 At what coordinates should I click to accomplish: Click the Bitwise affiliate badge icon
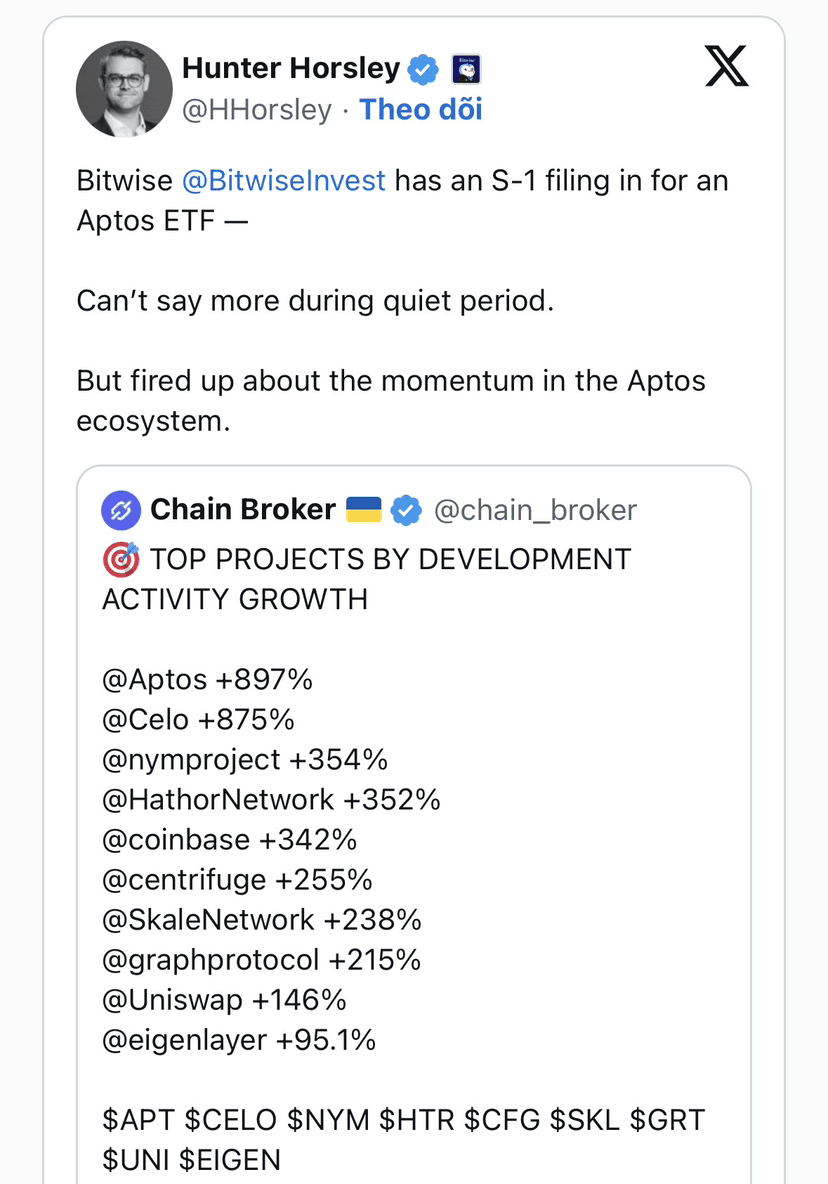(x=466, y=69)
